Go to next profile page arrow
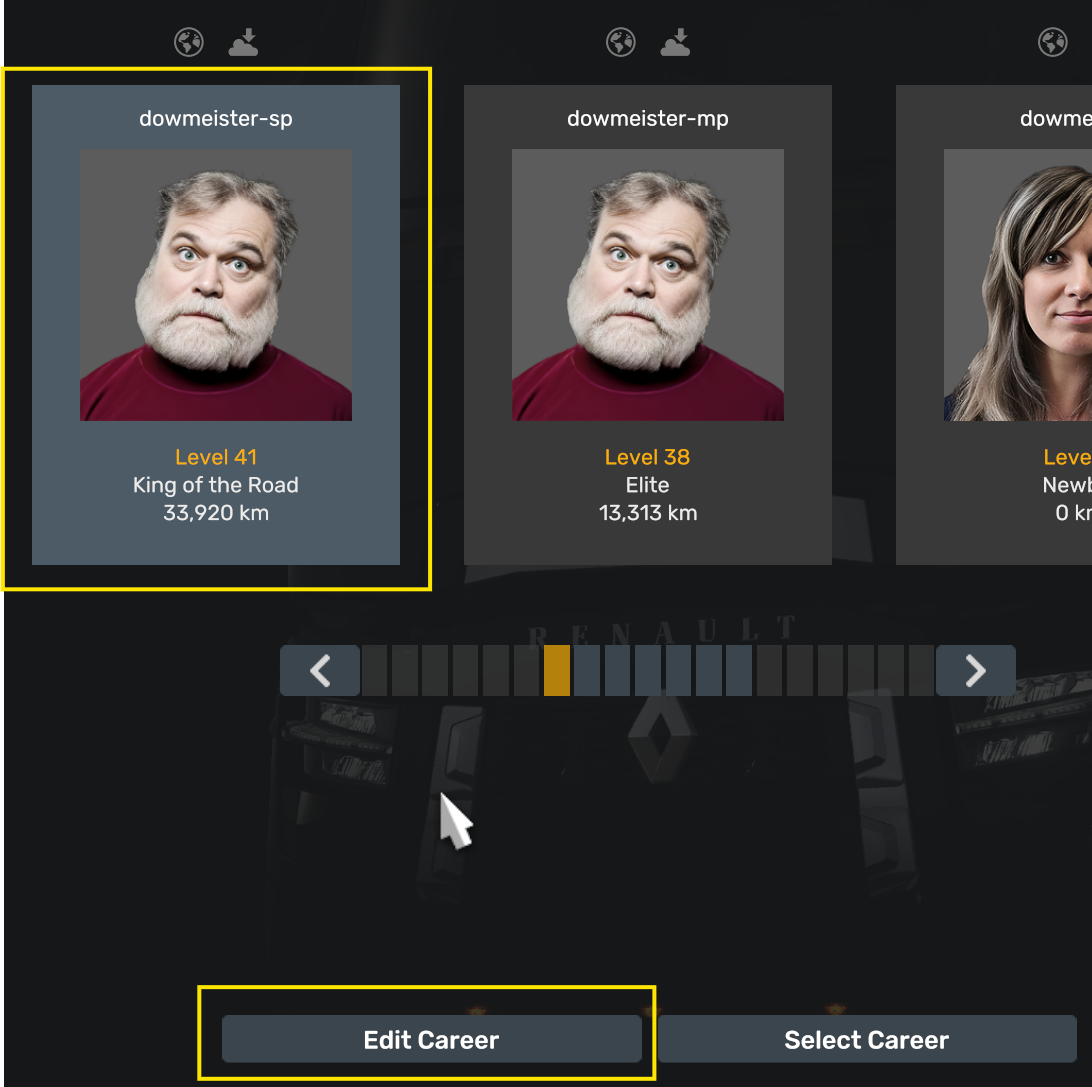1092x1087 pixels. coord(976,671)
